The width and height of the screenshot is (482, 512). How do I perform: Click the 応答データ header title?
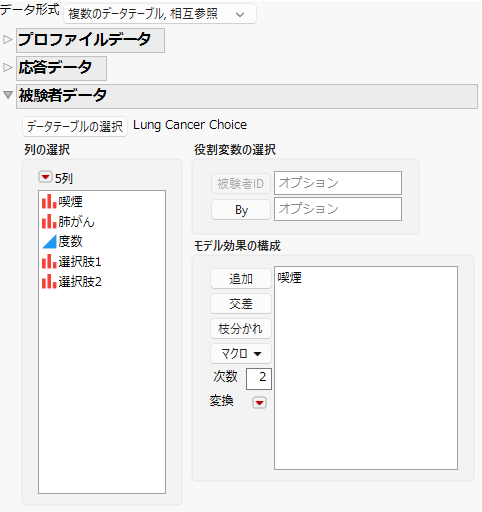[x=55, y=67]
